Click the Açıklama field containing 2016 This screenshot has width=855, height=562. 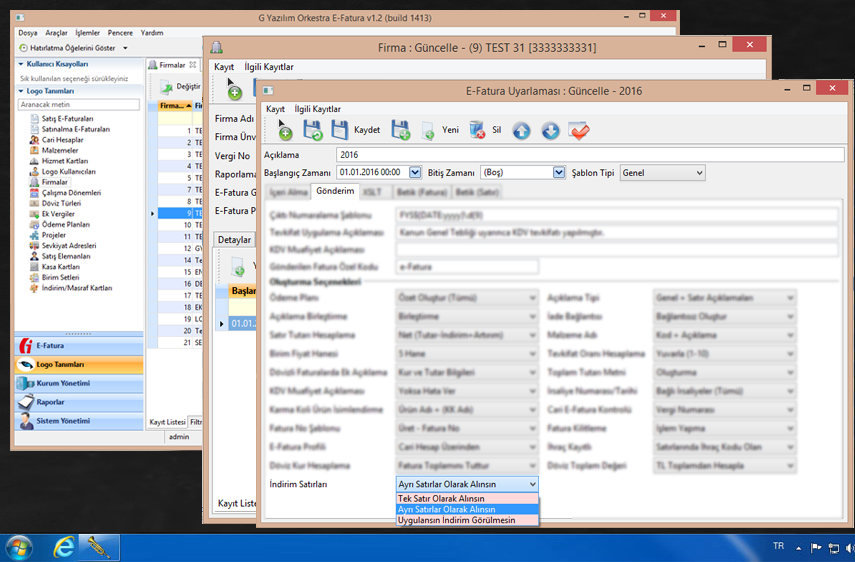click(590, 155)
